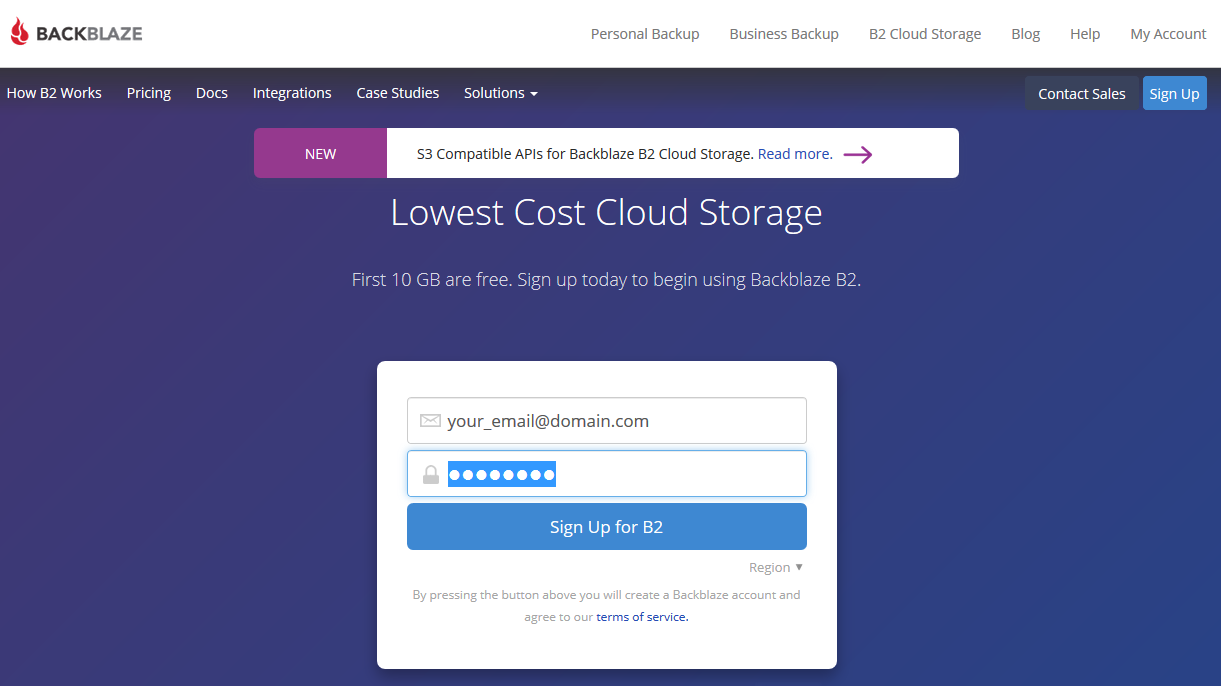1221x686 pixels.
Task: Open the Region selector dropdown
Action: pyautogui.click(x=776, y=567)
